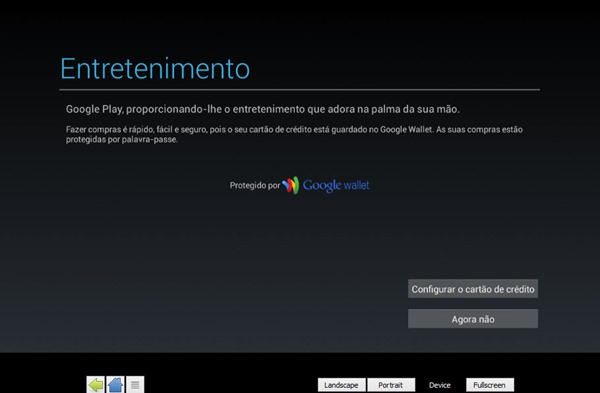Click the Google Wallet logo

(x=326, y=185)
